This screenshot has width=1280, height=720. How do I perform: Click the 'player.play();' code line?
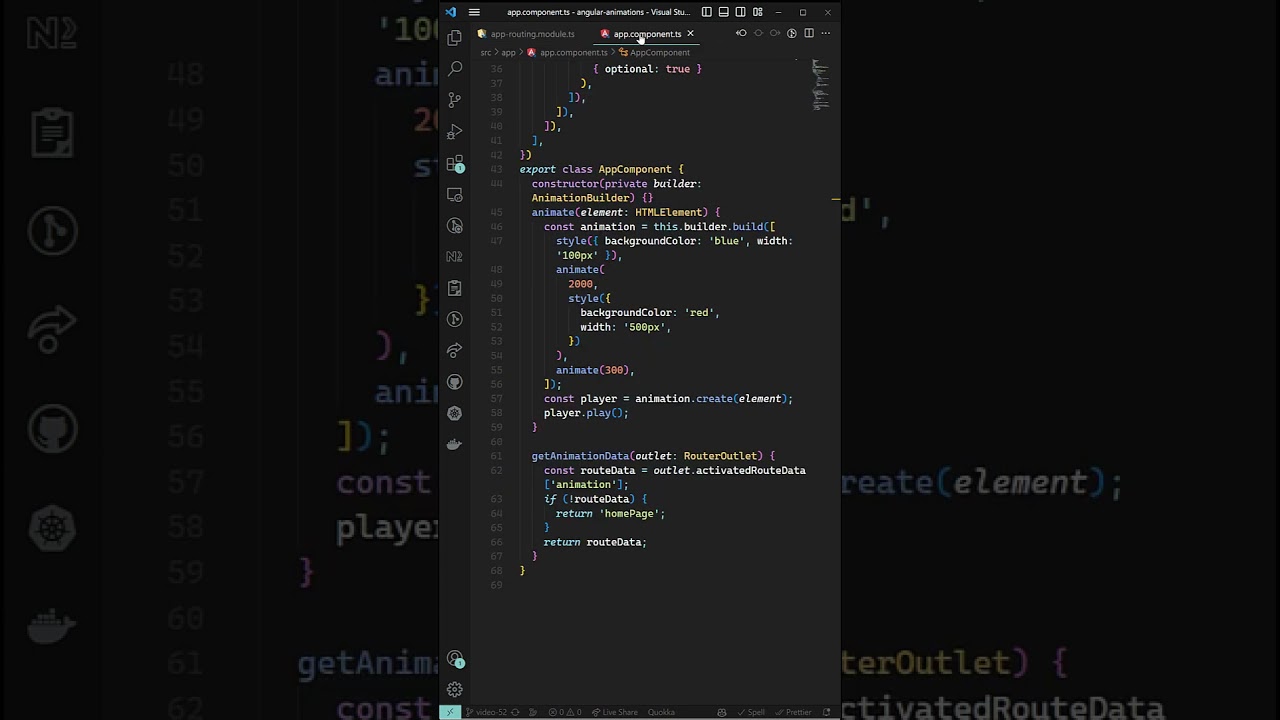pos(586,413)
